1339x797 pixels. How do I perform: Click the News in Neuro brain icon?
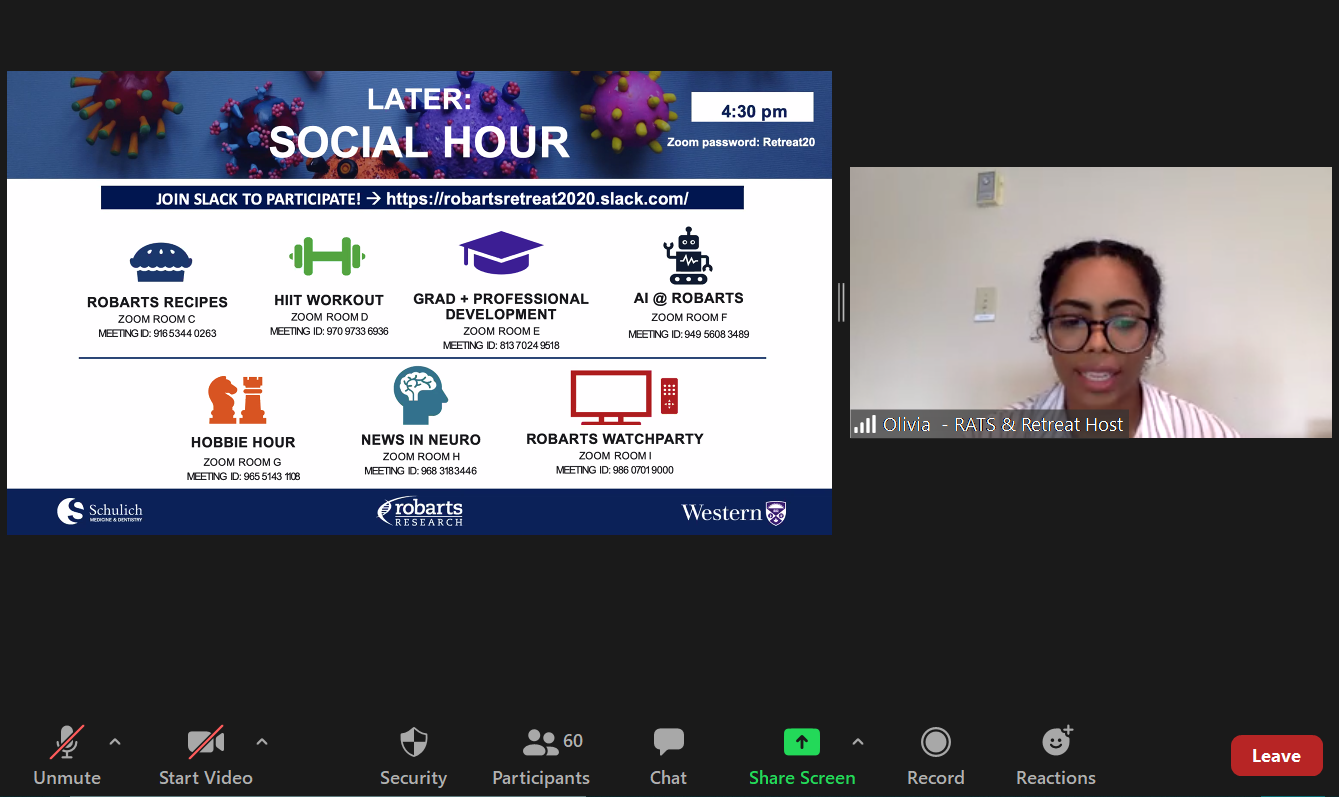point(420,395)
